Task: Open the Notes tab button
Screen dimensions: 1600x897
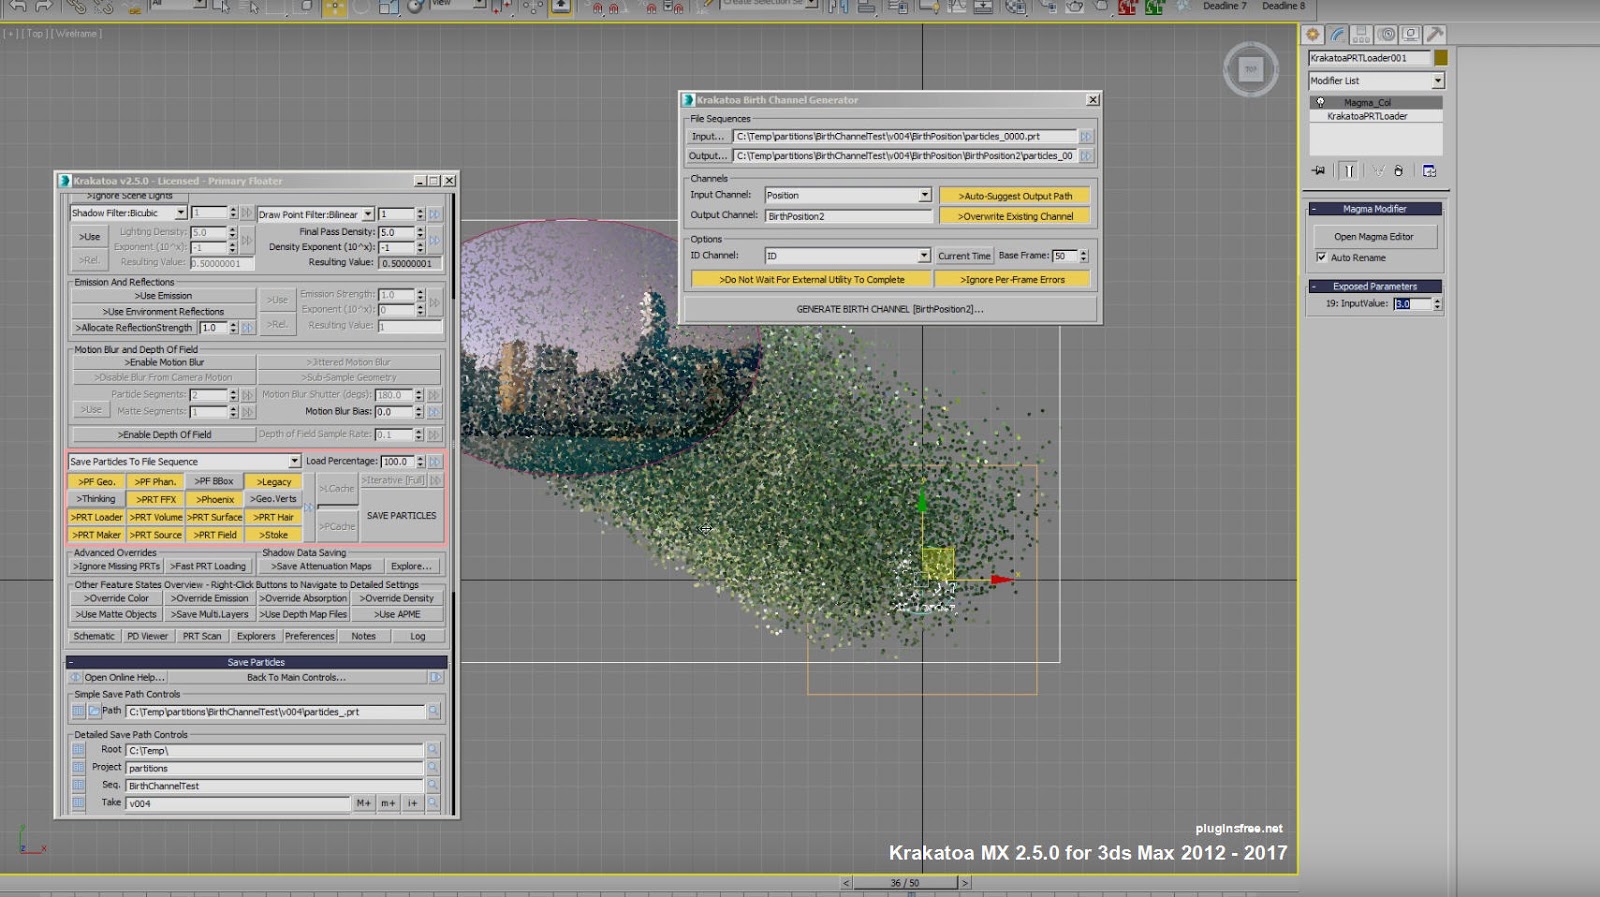Action: click(364, 636)
